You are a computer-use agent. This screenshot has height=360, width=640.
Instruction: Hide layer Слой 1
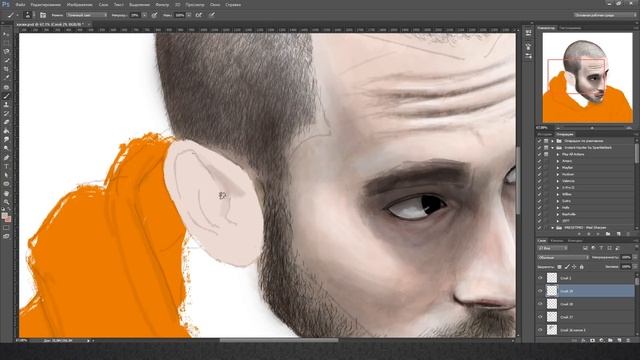(x=540, y=278)
